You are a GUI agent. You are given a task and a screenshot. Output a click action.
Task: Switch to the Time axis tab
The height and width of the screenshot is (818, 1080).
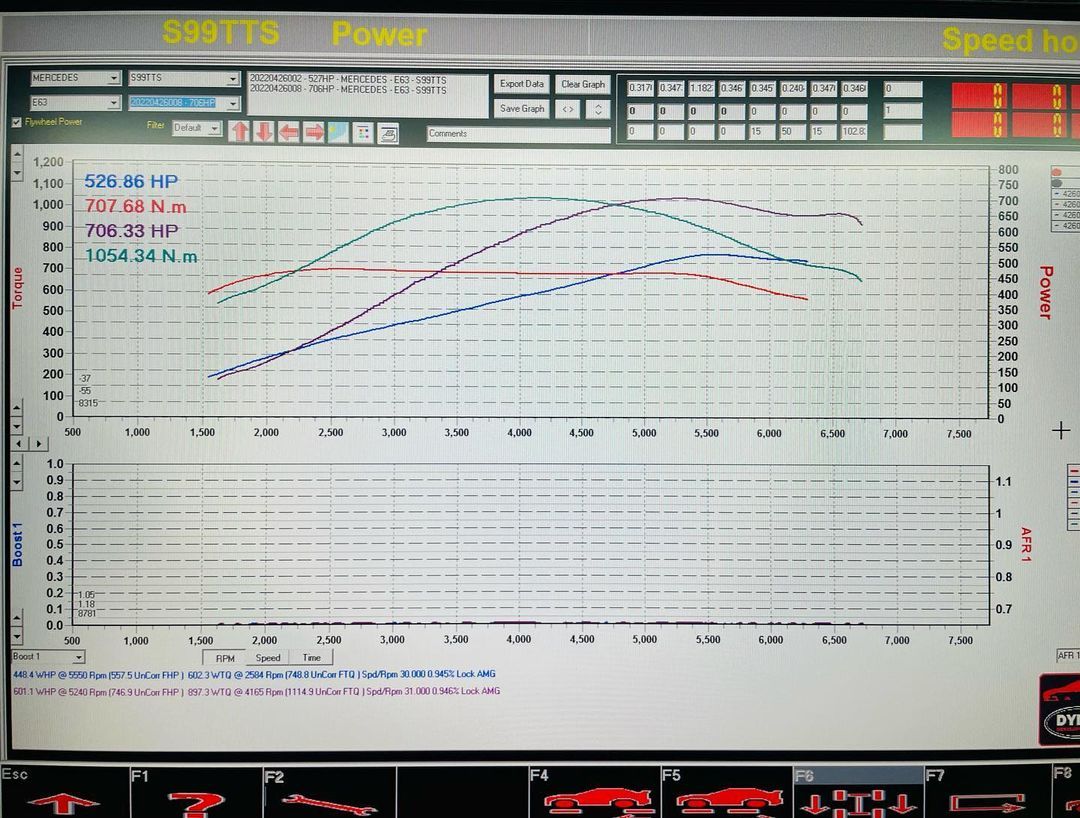[312, 658]
